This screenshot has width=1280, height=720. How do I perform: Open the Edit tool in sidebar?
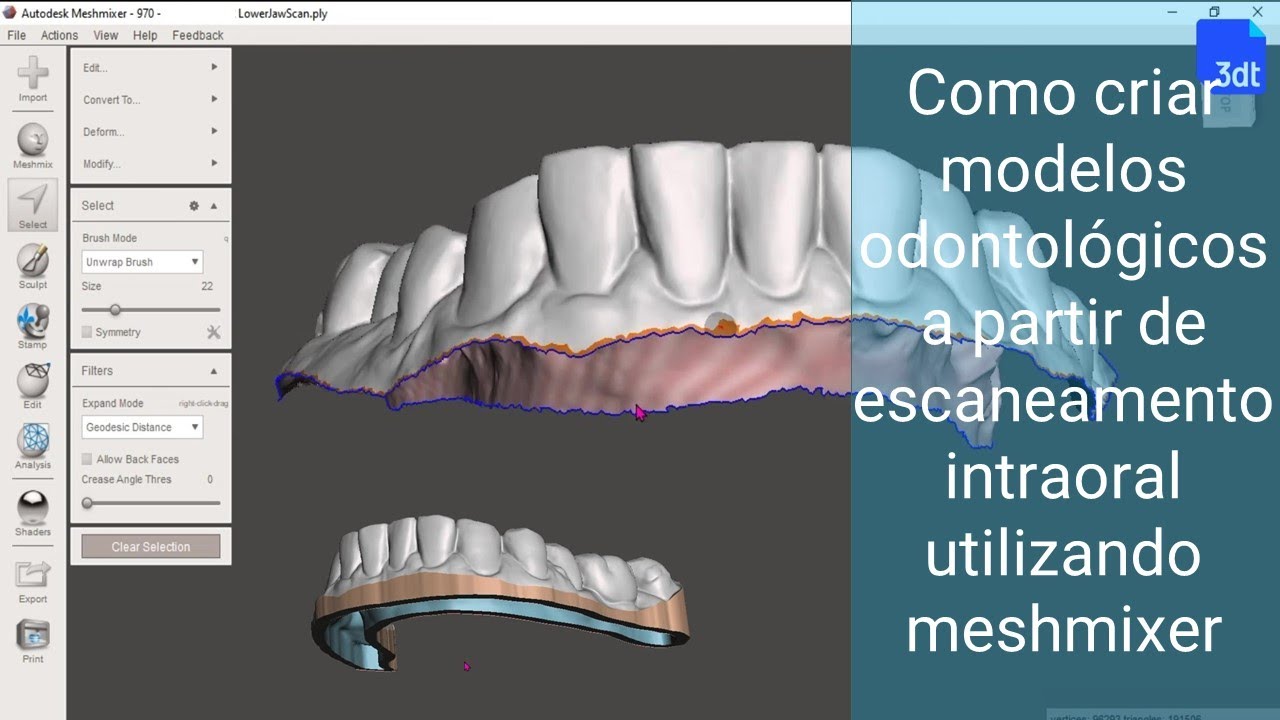[x=33, y=386]
